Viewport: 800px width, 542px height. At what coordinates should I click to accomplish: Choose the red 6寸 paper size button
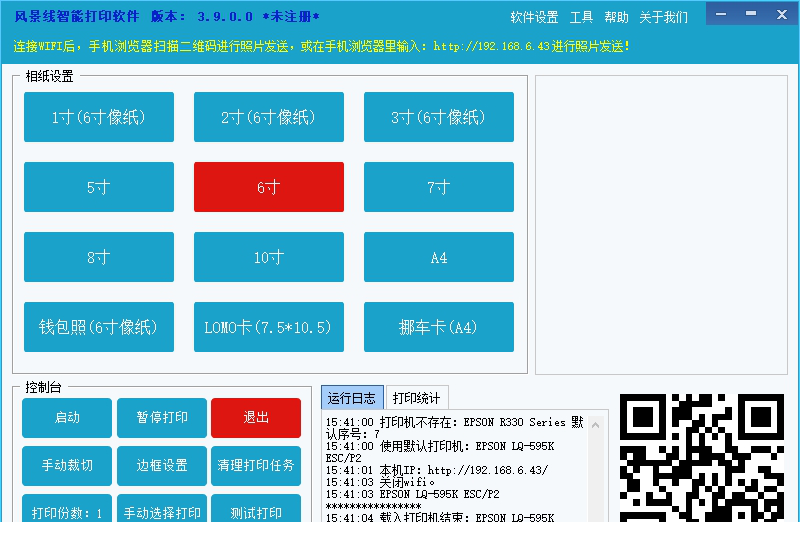[268, 187]
